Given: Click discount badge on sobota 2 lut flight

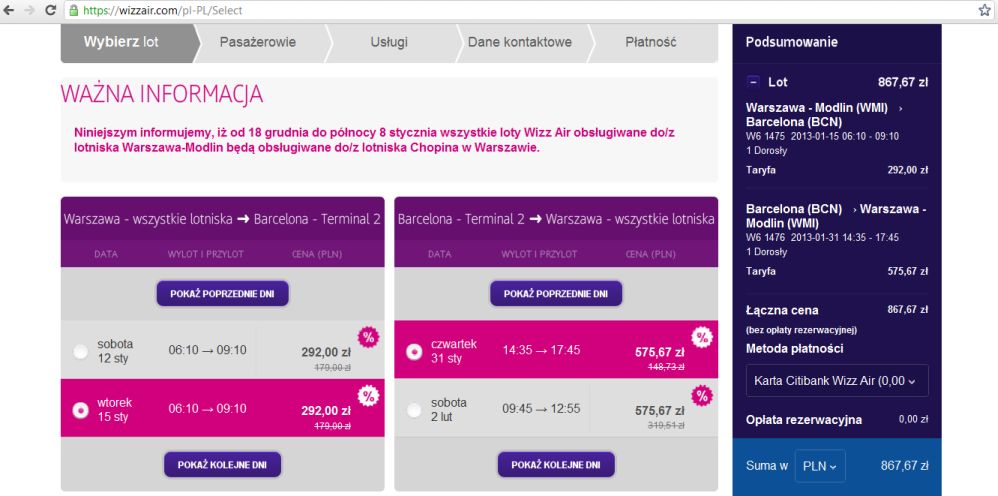Looking at the screenshot, I should point(701,395).
